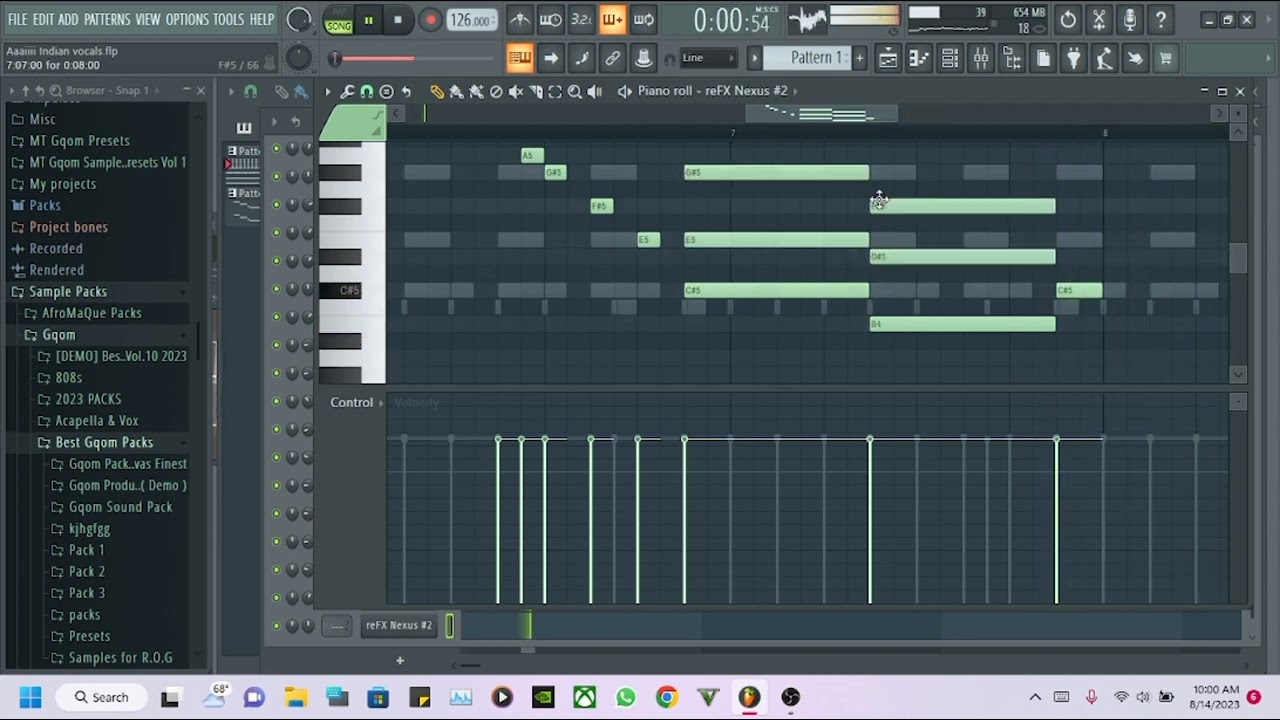Collapse the Sample Packs folder
This screenshot has height=720, width=1280.
click(x=68, y=291)
